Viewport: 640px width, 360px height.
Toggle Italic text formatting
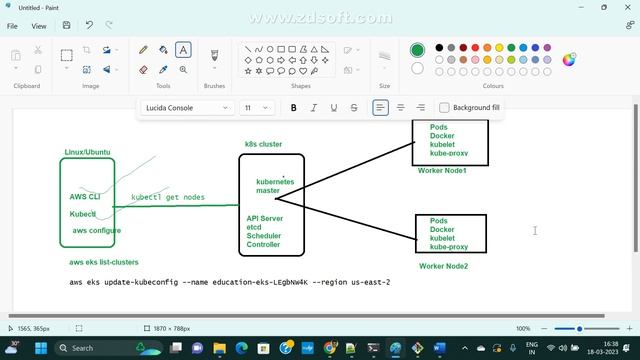[x=313, y=108]
